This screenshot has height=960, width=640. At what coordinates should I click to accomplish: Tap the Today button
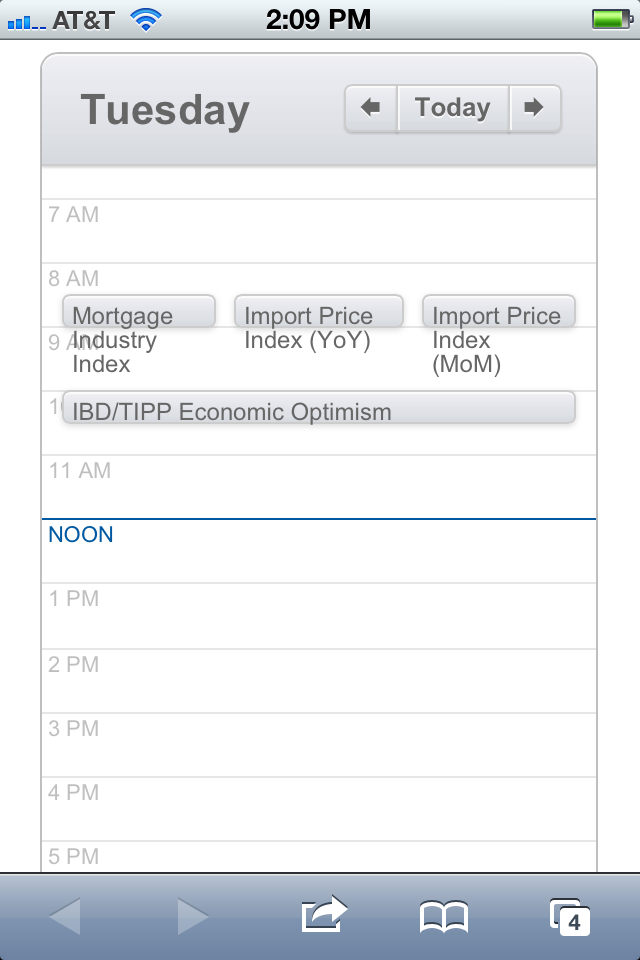coord(453,108)
